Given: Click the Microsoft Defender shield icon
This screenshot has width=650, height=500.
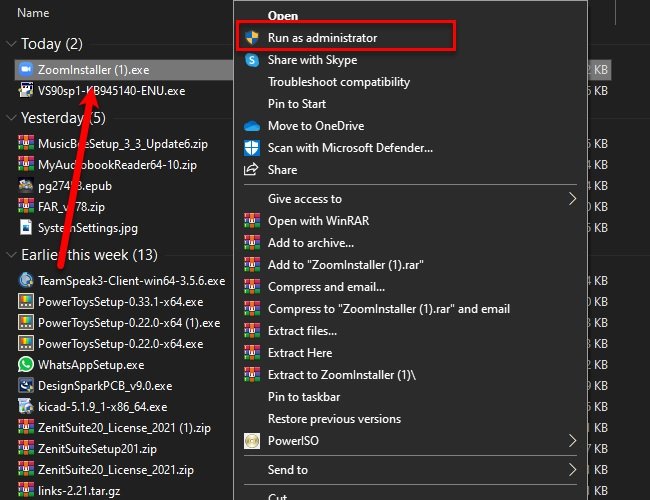Looking at the screenshot, I should (x=252, y=148).
